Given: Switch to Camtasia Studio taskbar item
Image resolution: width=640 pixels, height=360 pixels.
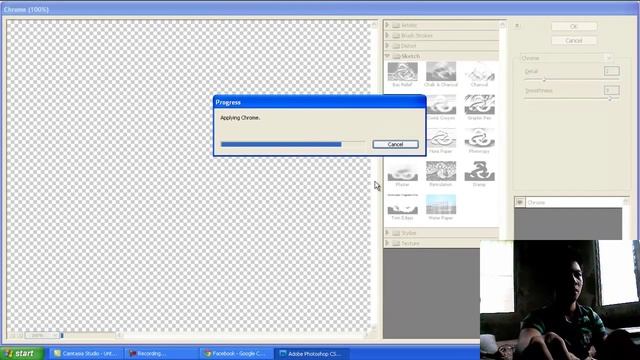Looking at the screenshot, I should point(86,353).
